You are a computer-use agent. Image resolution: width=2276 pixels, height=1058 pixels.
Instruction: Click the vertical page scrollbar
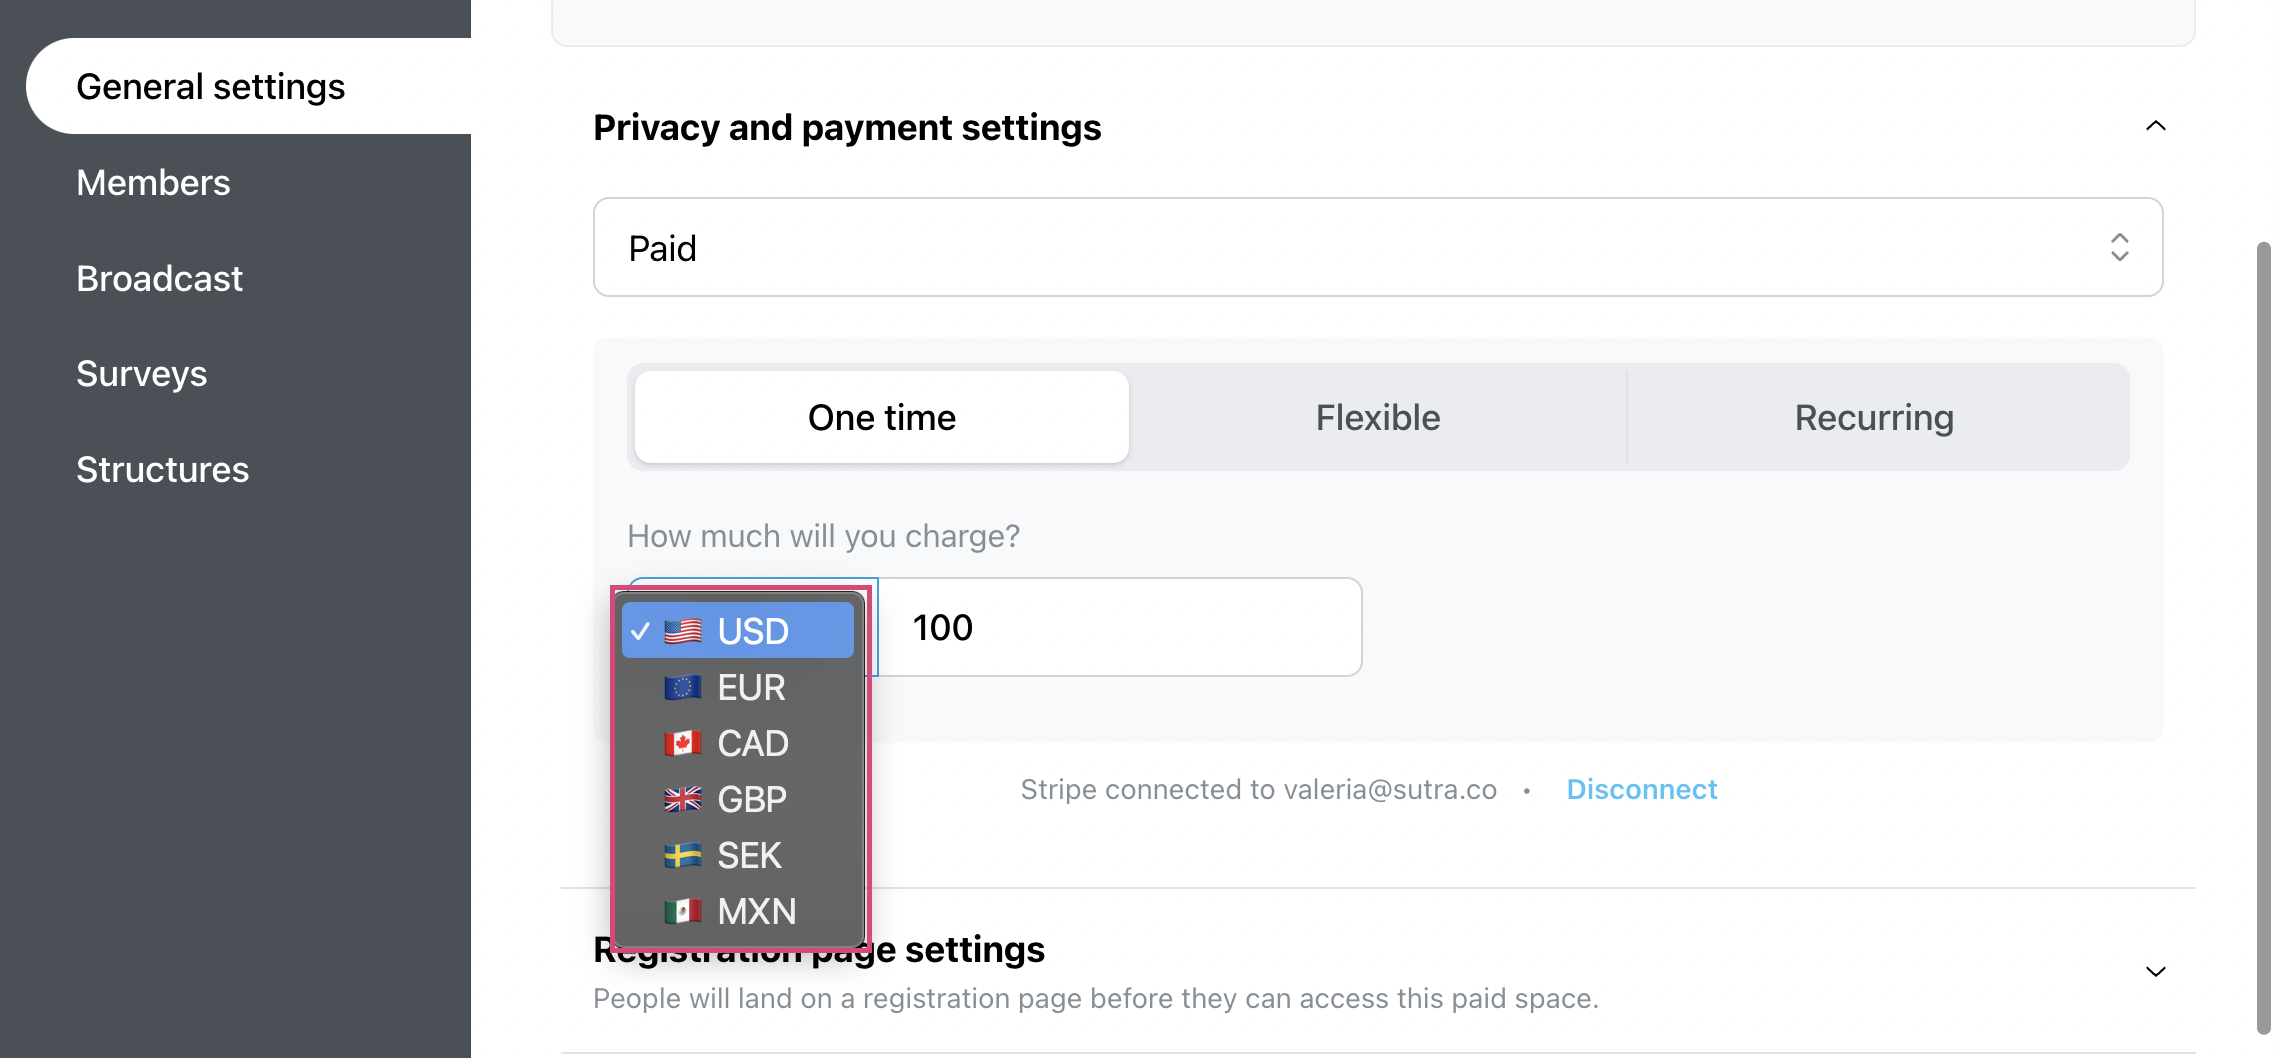click(x=2263, y=638)
